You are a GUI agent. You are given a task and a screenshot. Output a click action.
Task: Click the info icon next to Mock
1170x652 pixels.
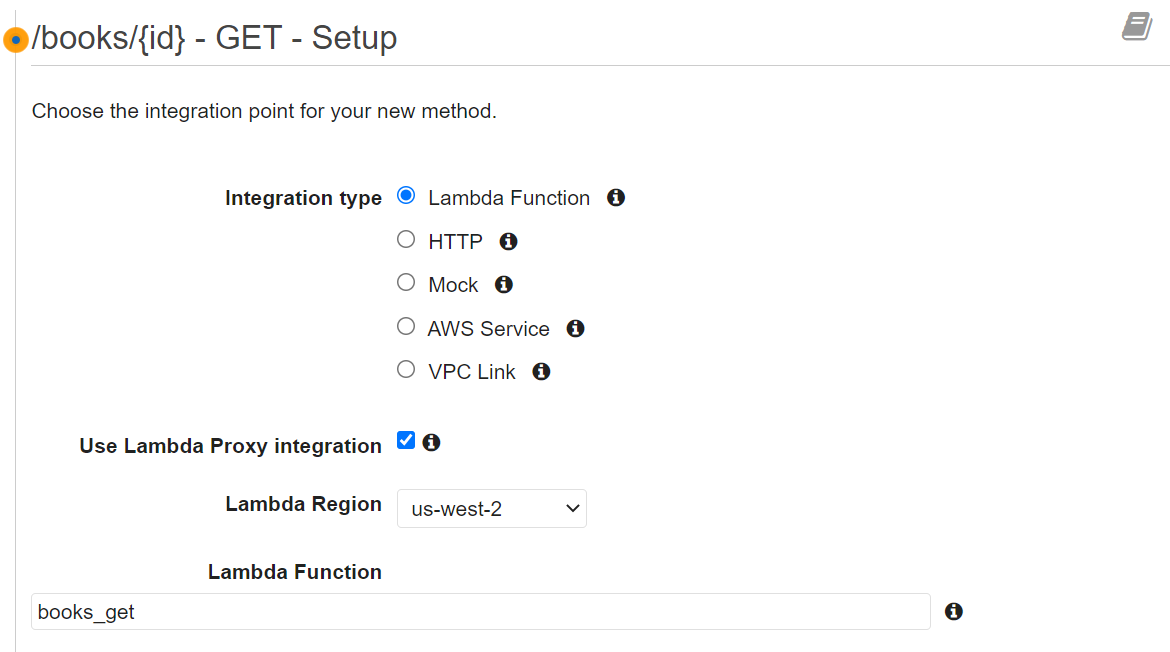pos(503,284)
